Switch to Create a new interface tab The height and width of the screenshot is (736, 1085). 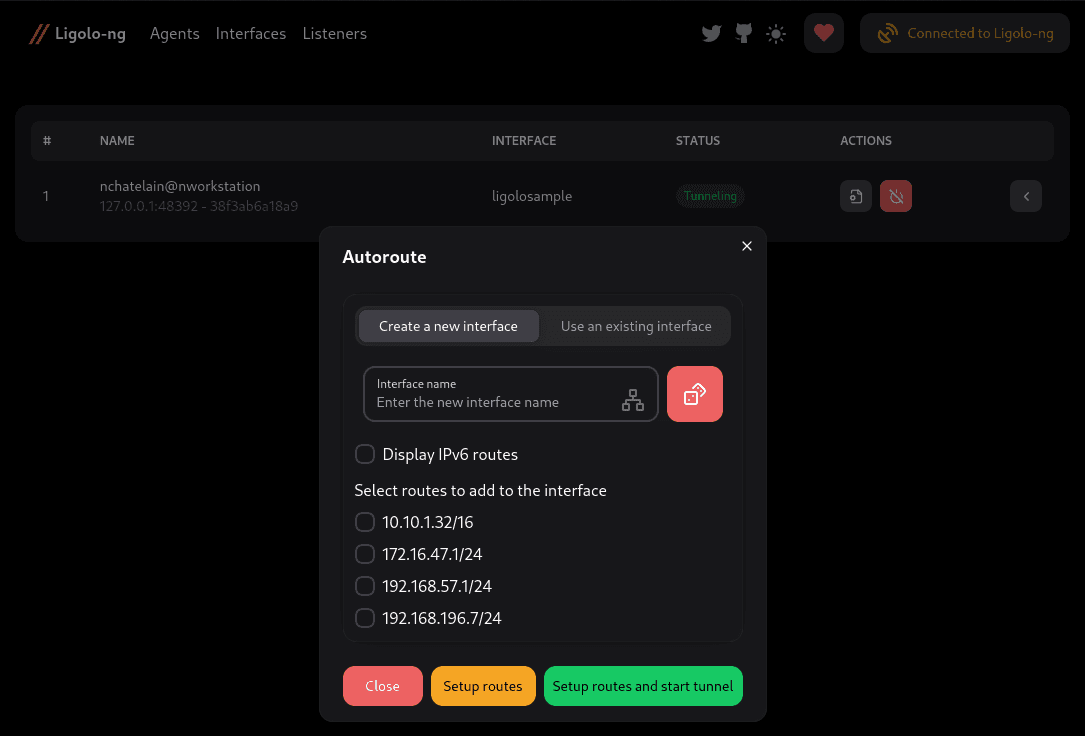pos(448,326)
